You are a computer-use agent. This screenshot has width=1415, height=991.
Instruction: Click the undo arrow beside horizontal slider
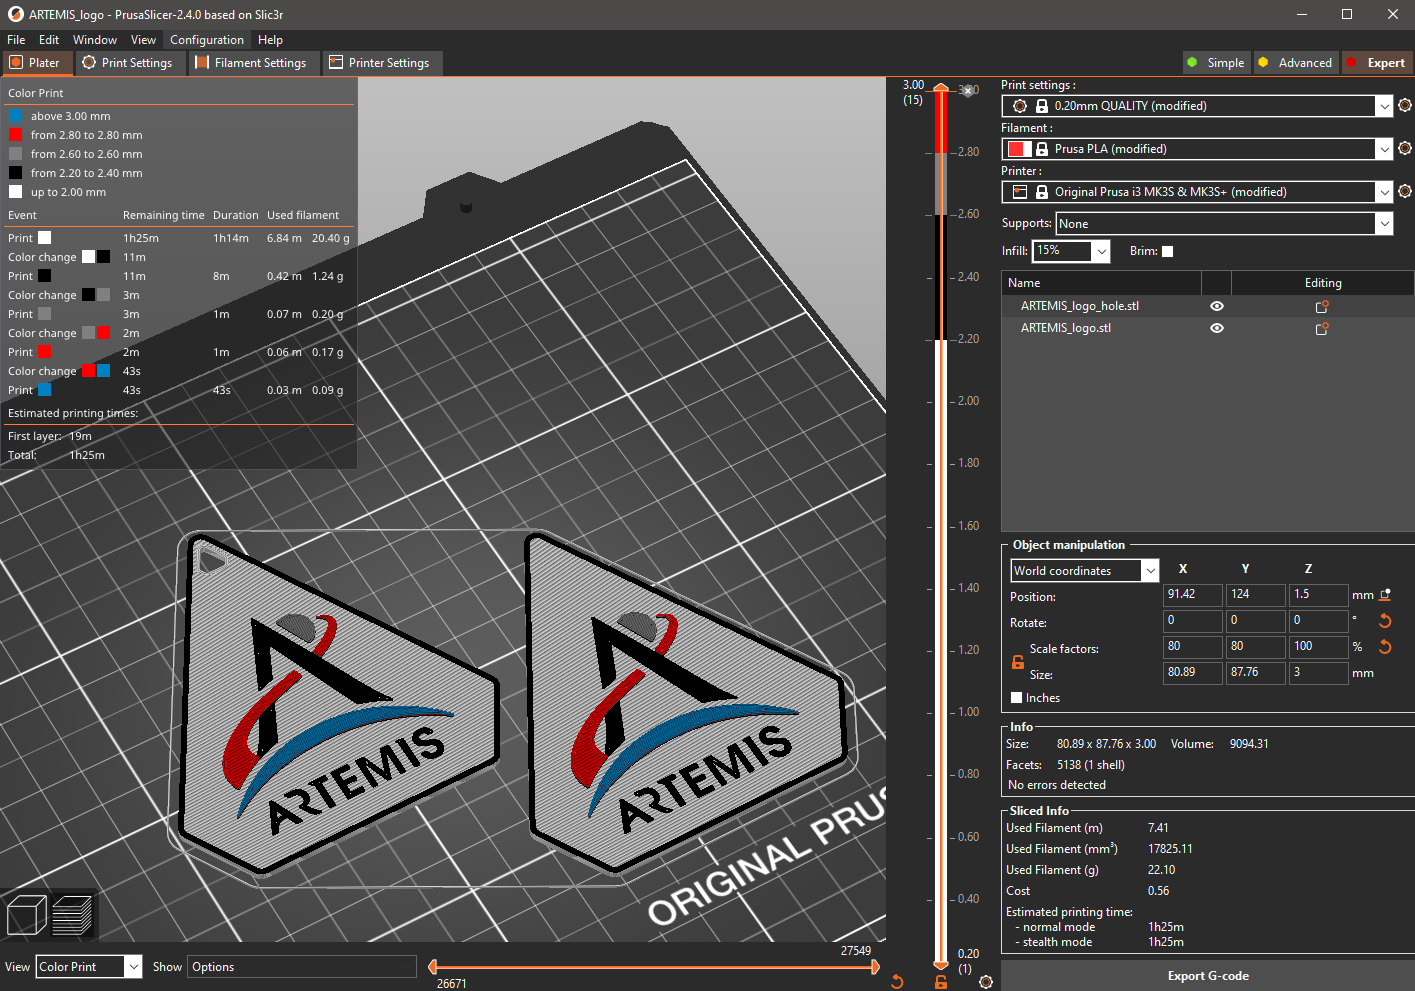[x=897, y=982]
